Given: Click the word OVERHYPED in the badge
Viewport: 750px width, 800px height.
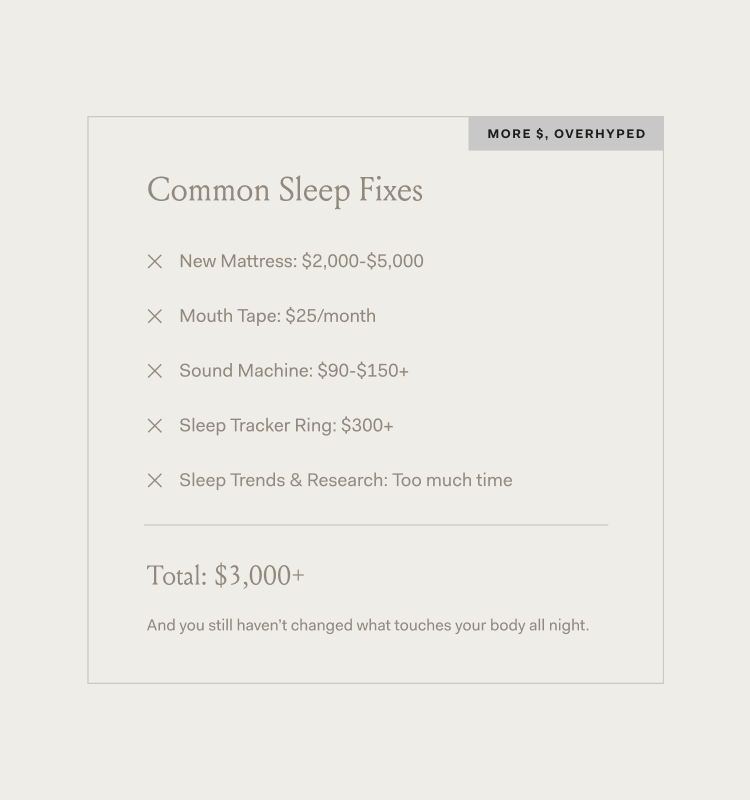Looking at the screenshot, I should [600, 134].
